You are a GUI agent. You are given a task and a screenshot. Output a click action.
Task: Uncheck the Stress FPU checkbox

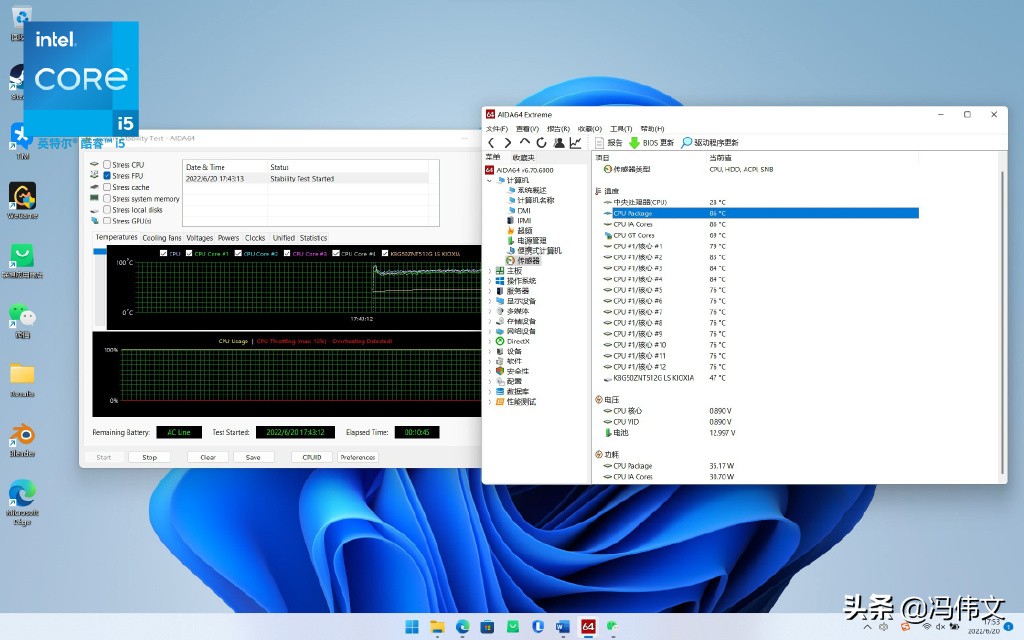107,176
